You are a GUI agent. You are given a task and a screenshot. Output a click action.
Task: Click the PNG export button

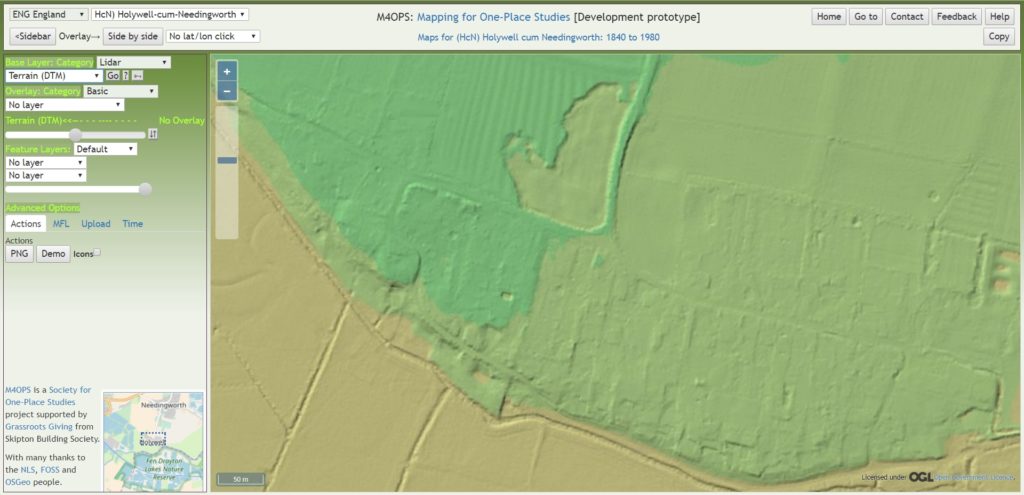tap(20, 254)
